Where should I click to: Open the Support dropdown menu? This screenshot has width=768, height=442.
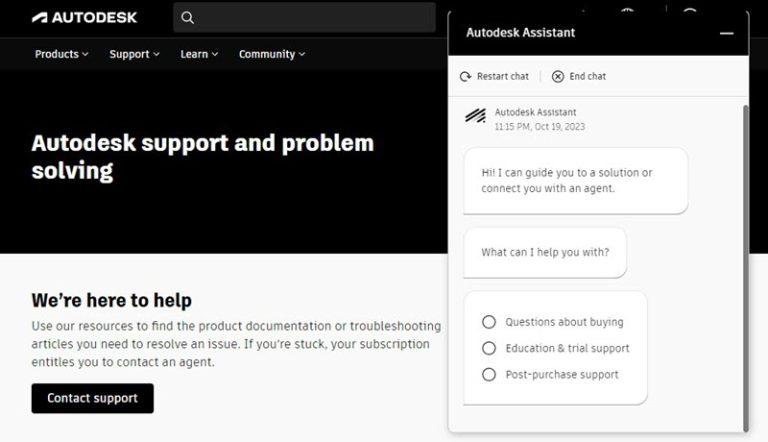[134, 54]
